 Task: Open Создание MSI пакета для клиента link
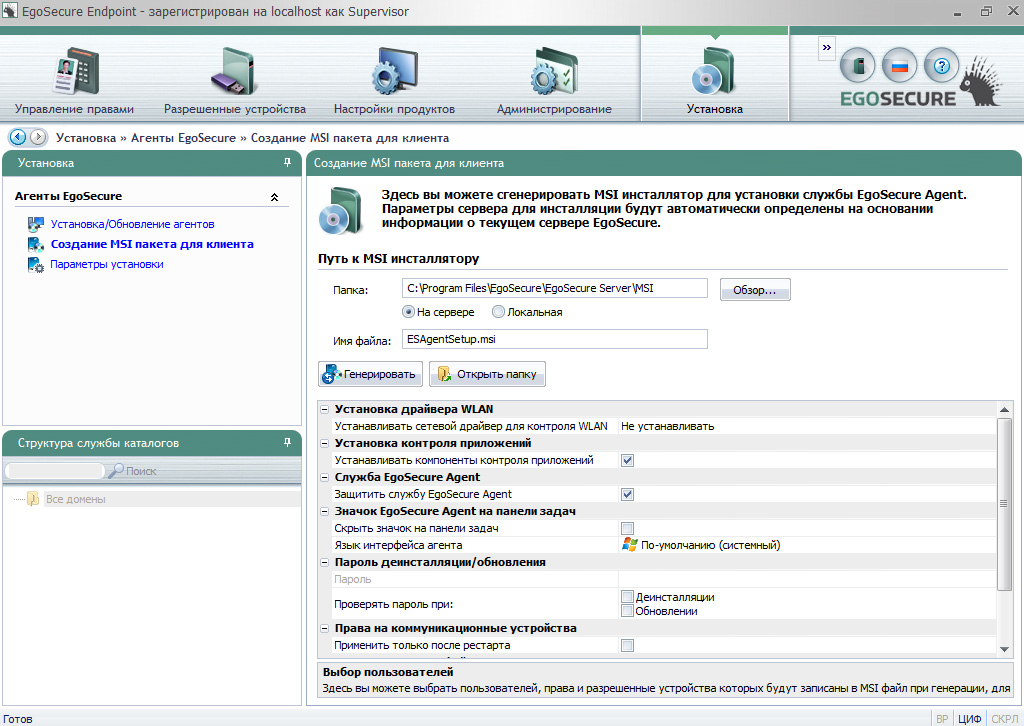coord(152,244)
